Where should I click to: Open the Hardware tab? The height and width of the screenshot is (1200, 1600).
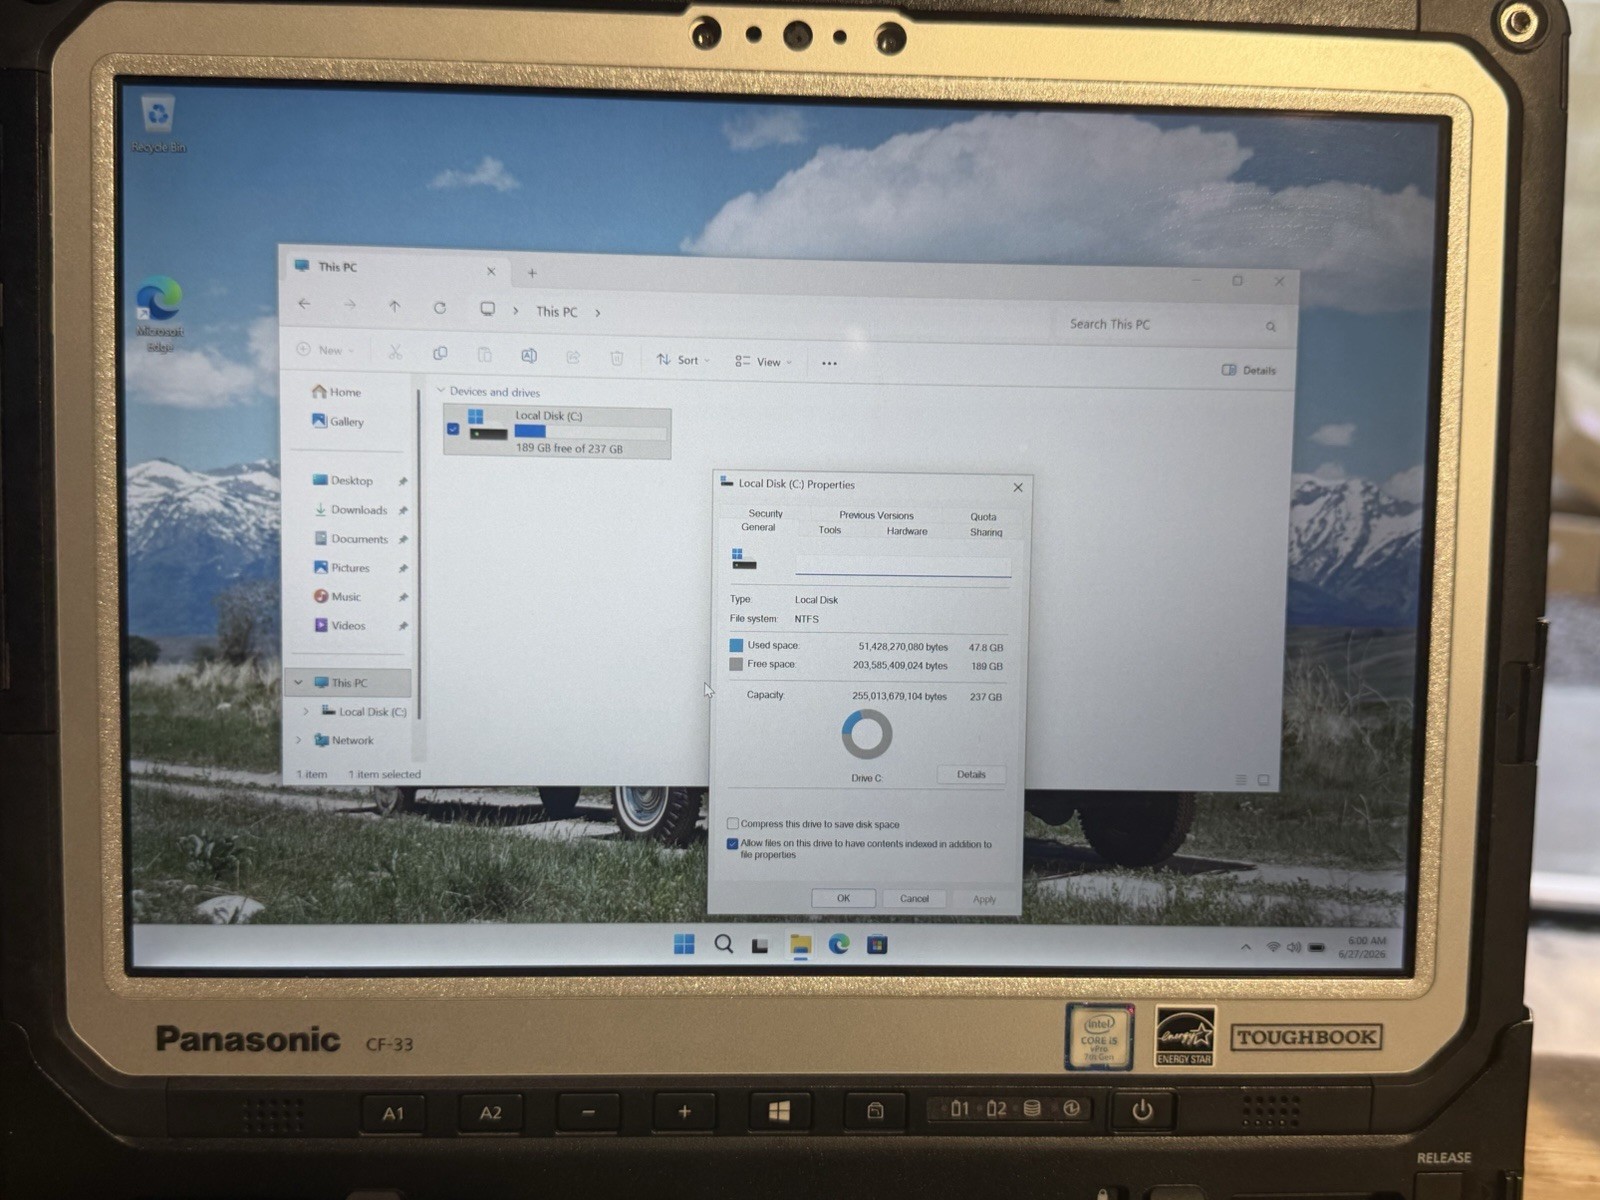point(907,531)
